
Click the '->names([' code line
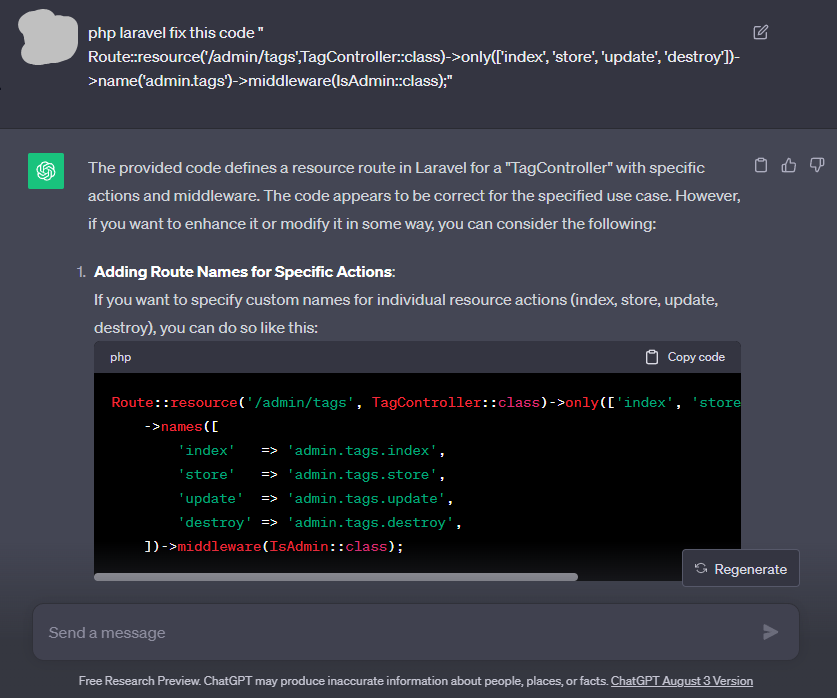point(181,426)
